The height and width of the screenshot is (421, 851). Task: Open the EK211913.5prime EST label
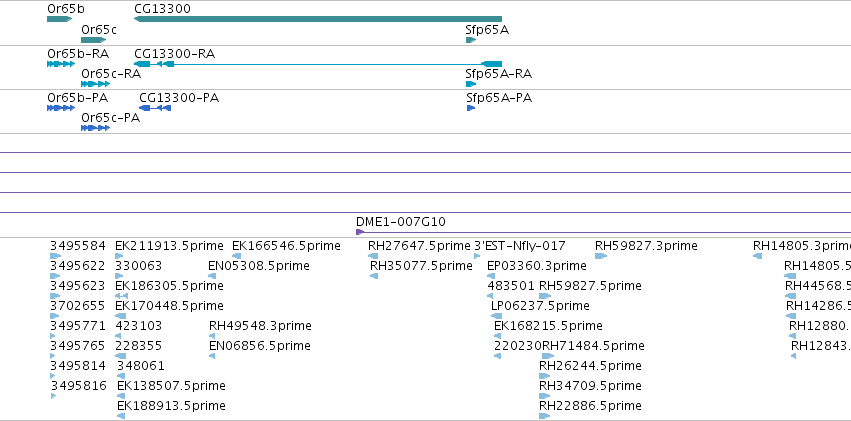(x=169, y=246)
